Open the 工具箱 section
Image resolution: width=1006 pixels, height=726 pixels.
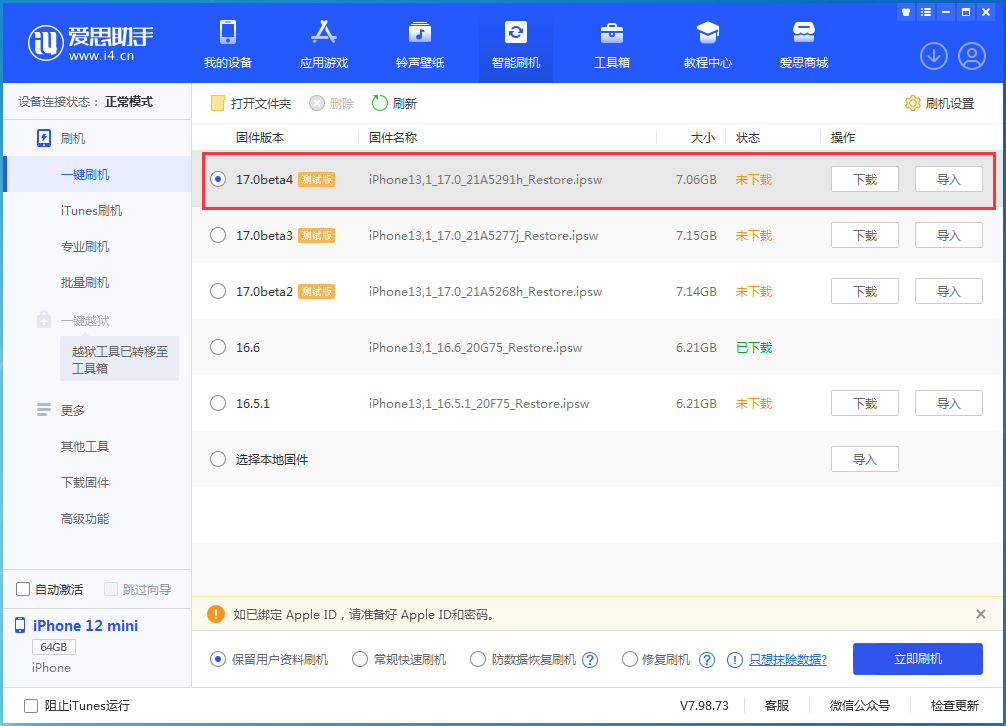click(611, 44)
